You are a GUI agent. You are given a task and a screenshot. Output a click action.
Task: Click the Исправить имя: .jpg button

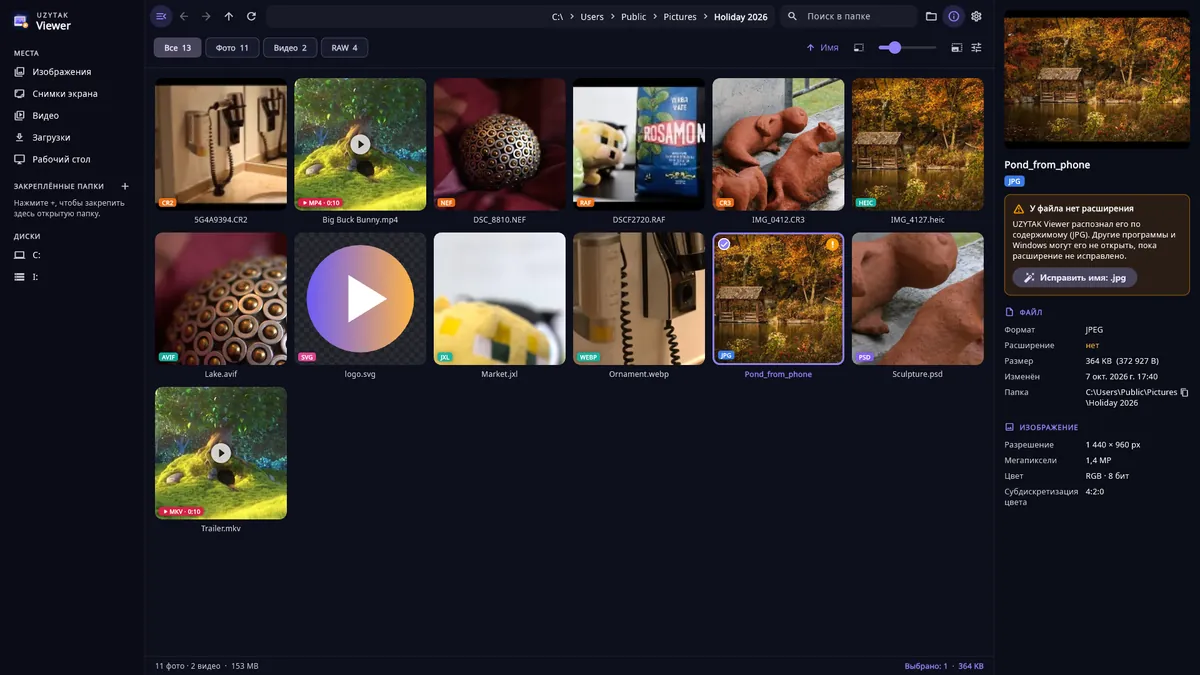[1075, 278]
